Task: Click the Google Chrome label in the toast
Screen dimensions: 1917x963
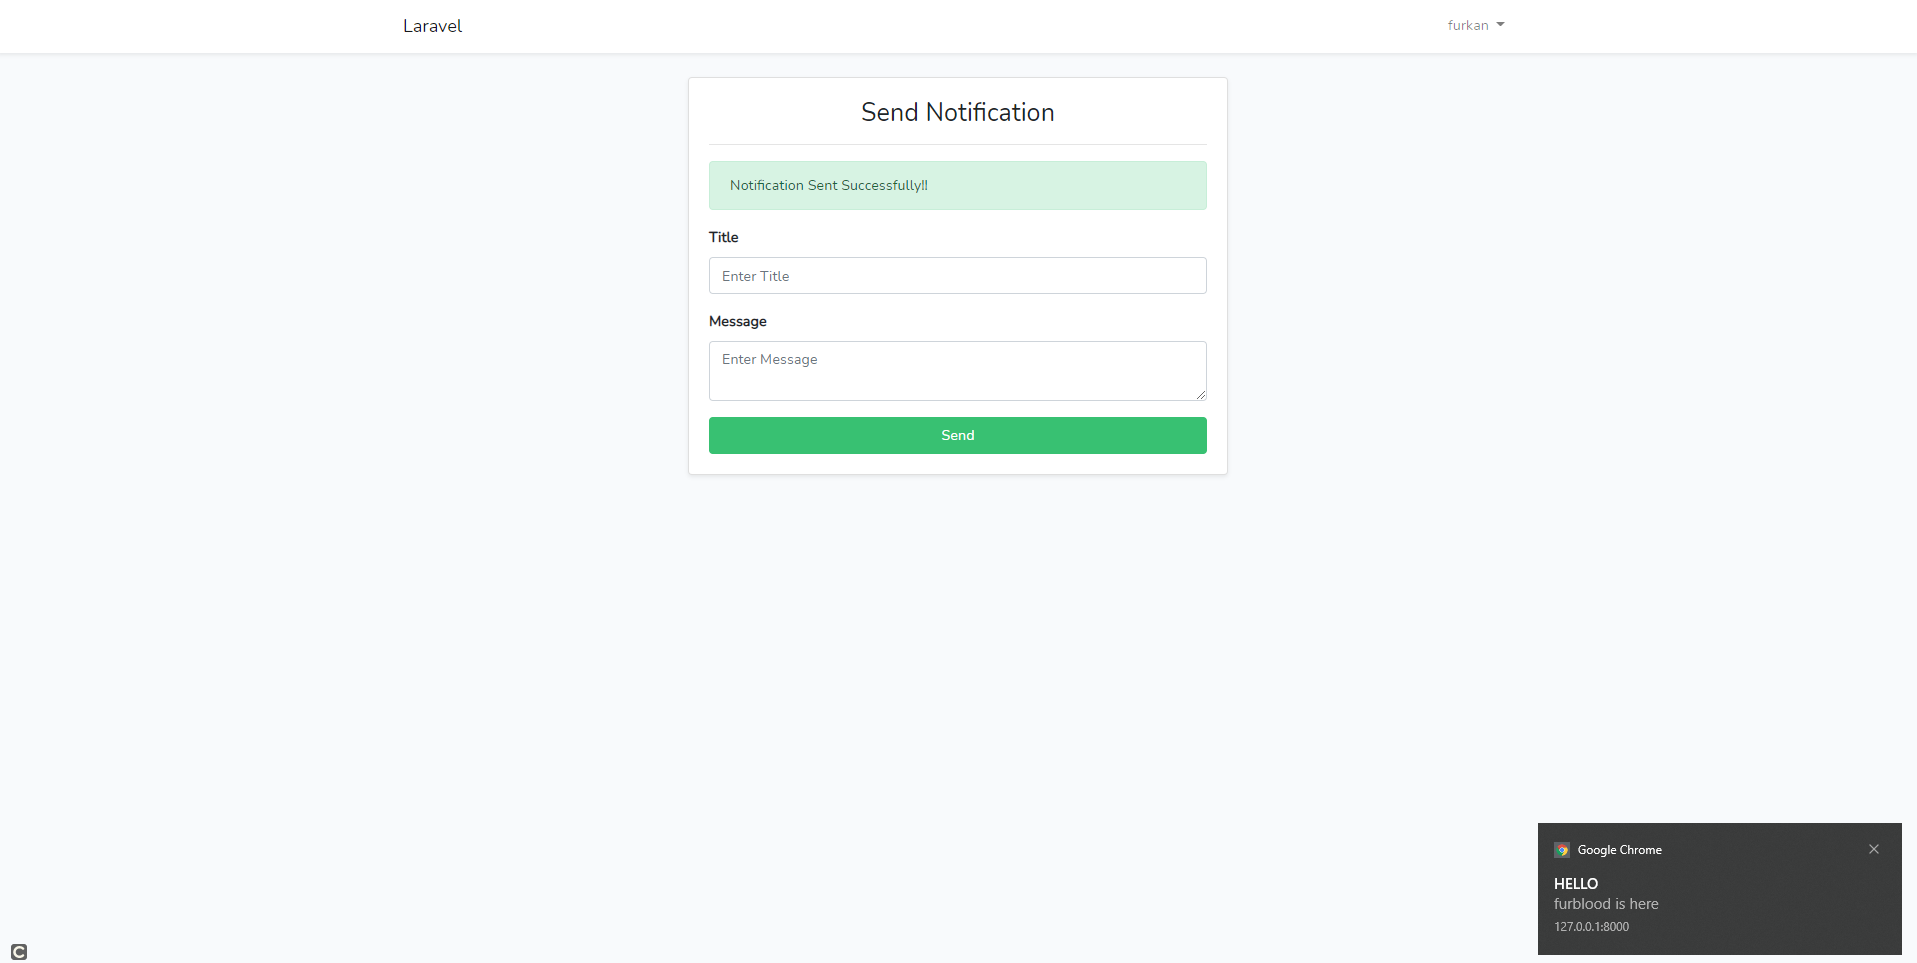Action: 1620,849
